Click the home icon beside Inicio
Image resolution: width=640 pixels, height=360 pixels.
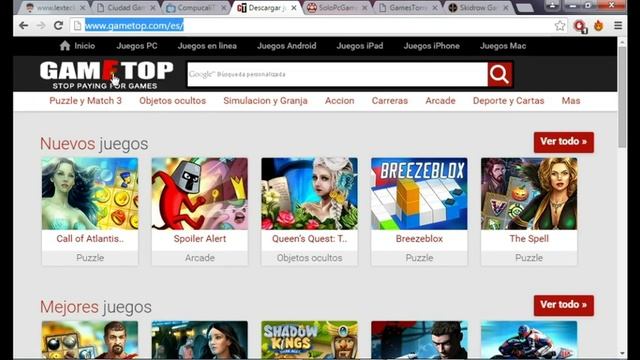65,46
